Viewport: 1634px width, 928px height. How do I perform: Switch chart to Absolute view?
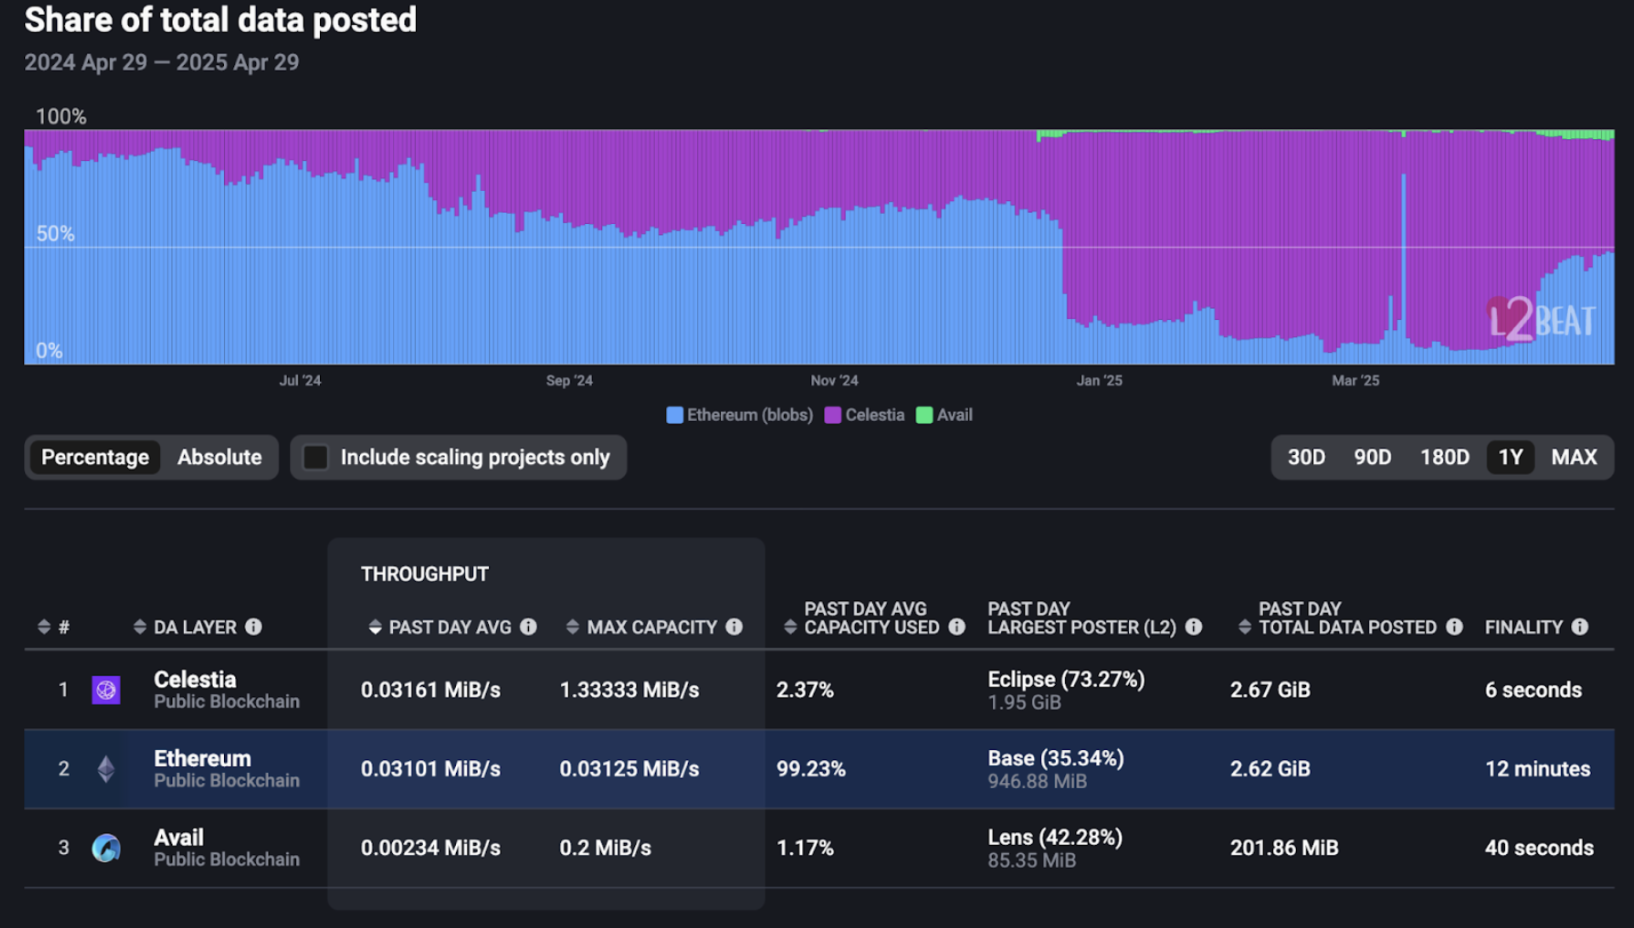220,457
